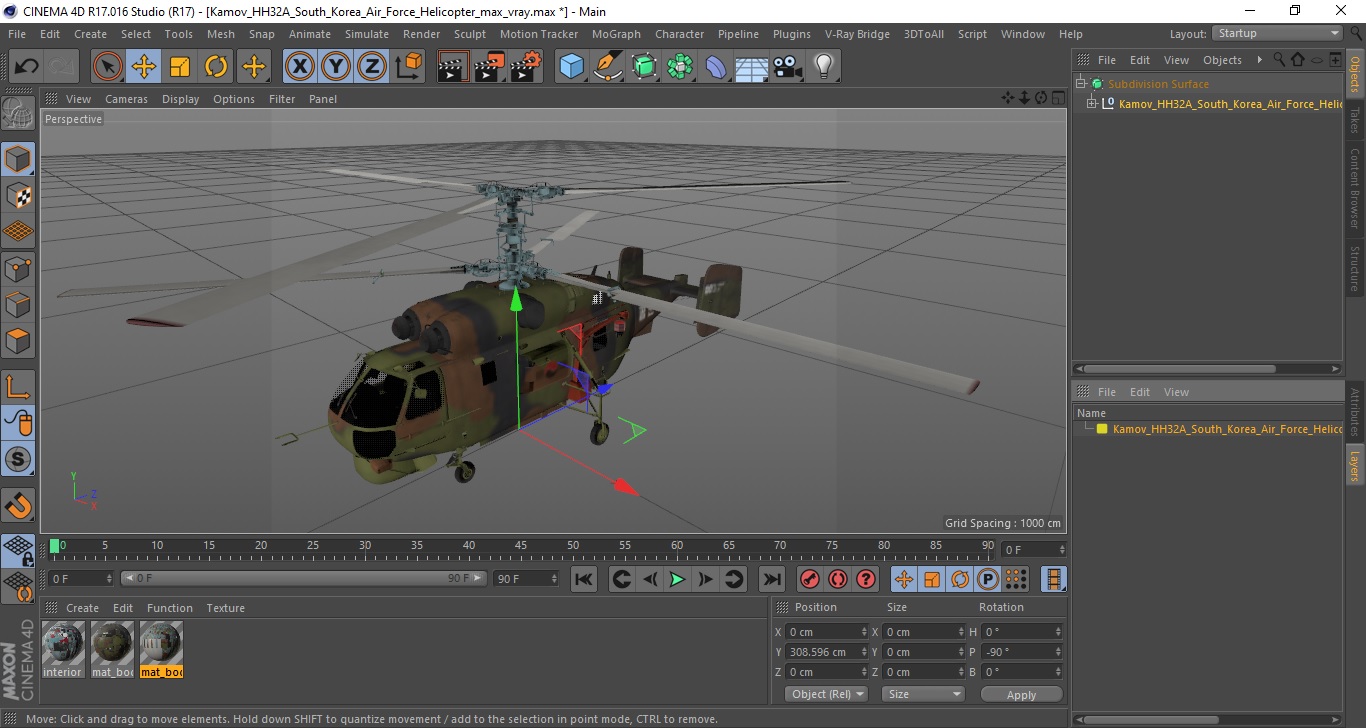
Task: Add a Subdivision Surface generator icon
Action: point(644,67)
